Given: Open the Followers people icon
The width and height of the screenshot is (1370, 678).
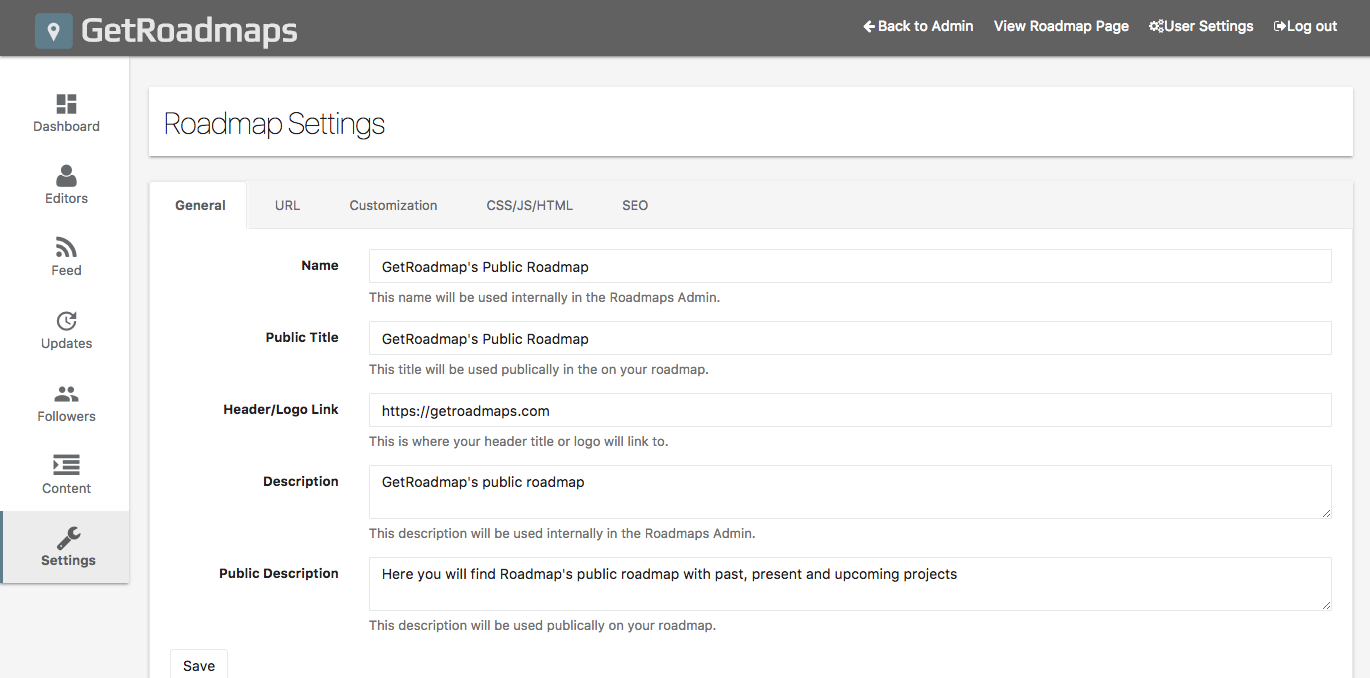Looking at the screenshot, I should click(x=66, y=394).
